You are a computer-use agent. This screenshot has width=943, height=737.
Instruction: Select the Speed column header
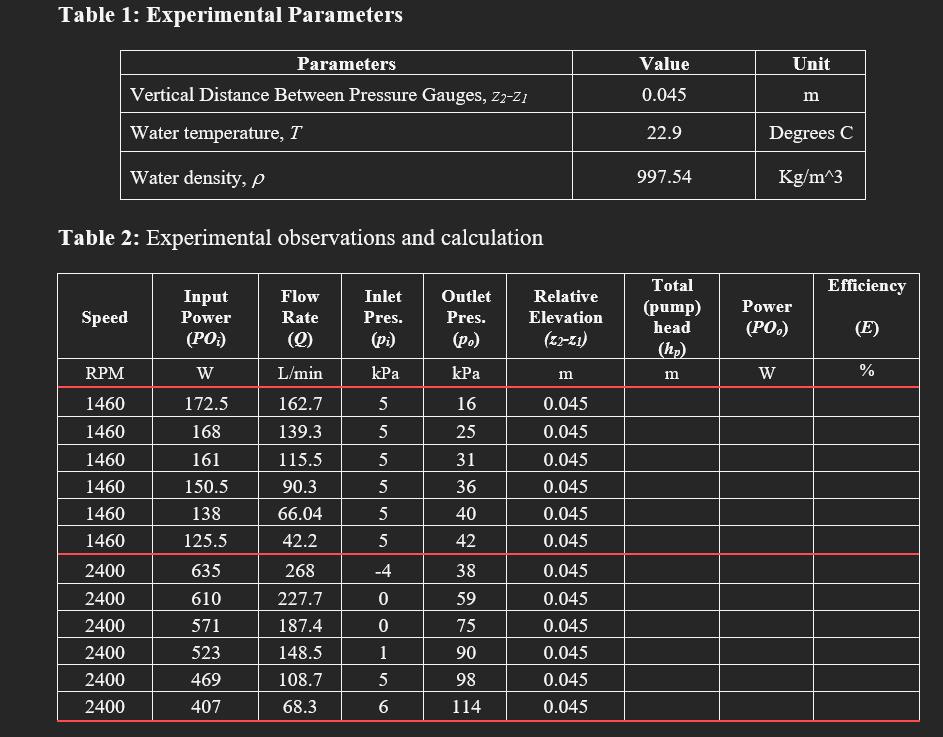104,316
